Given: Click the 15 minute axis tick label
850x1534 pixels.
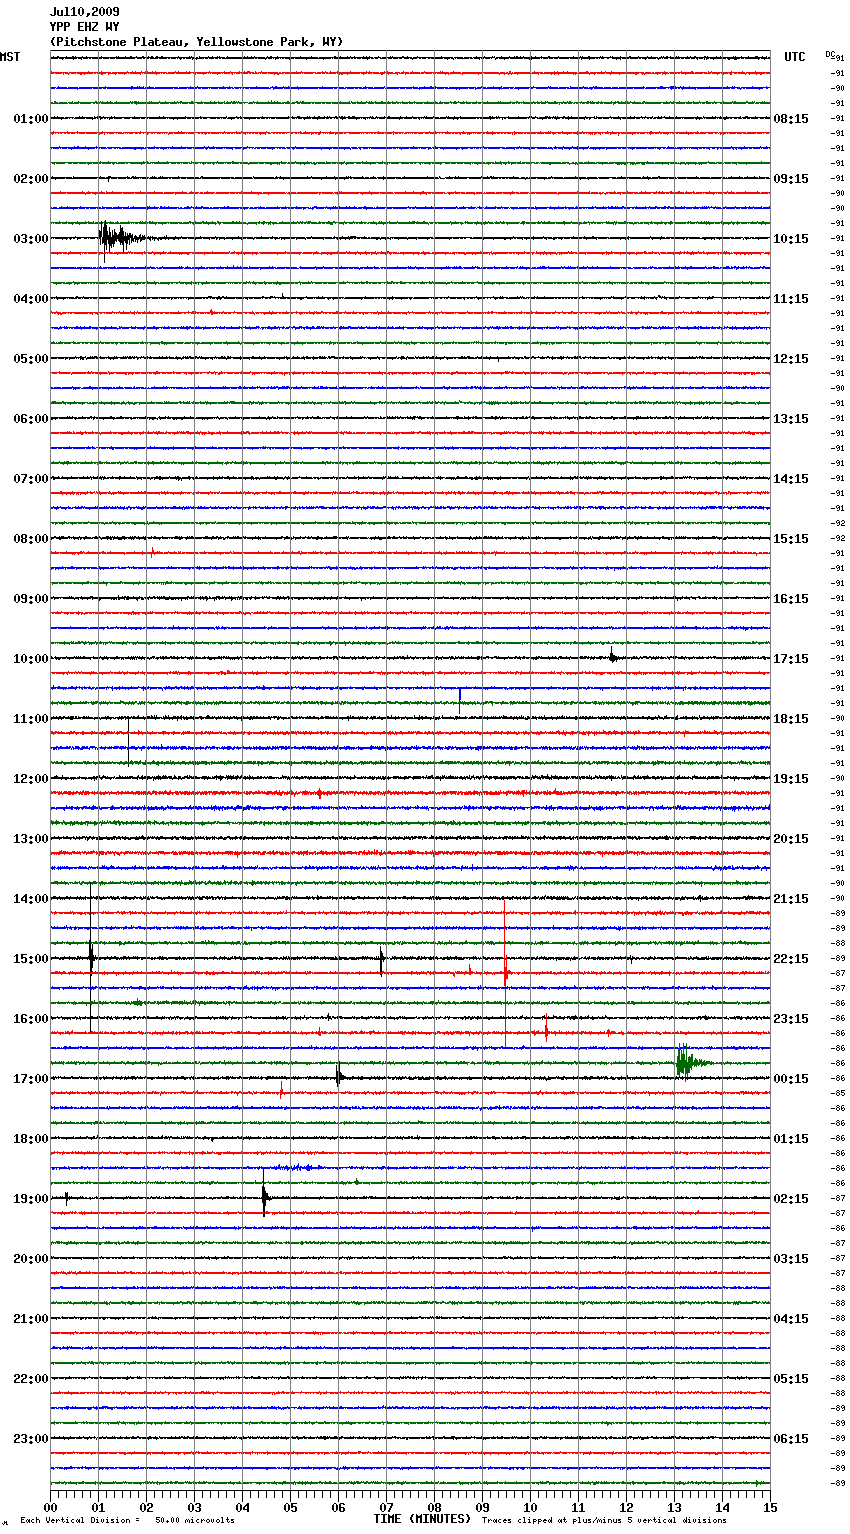Looking at the screenshot, I should coord(770,1507).
